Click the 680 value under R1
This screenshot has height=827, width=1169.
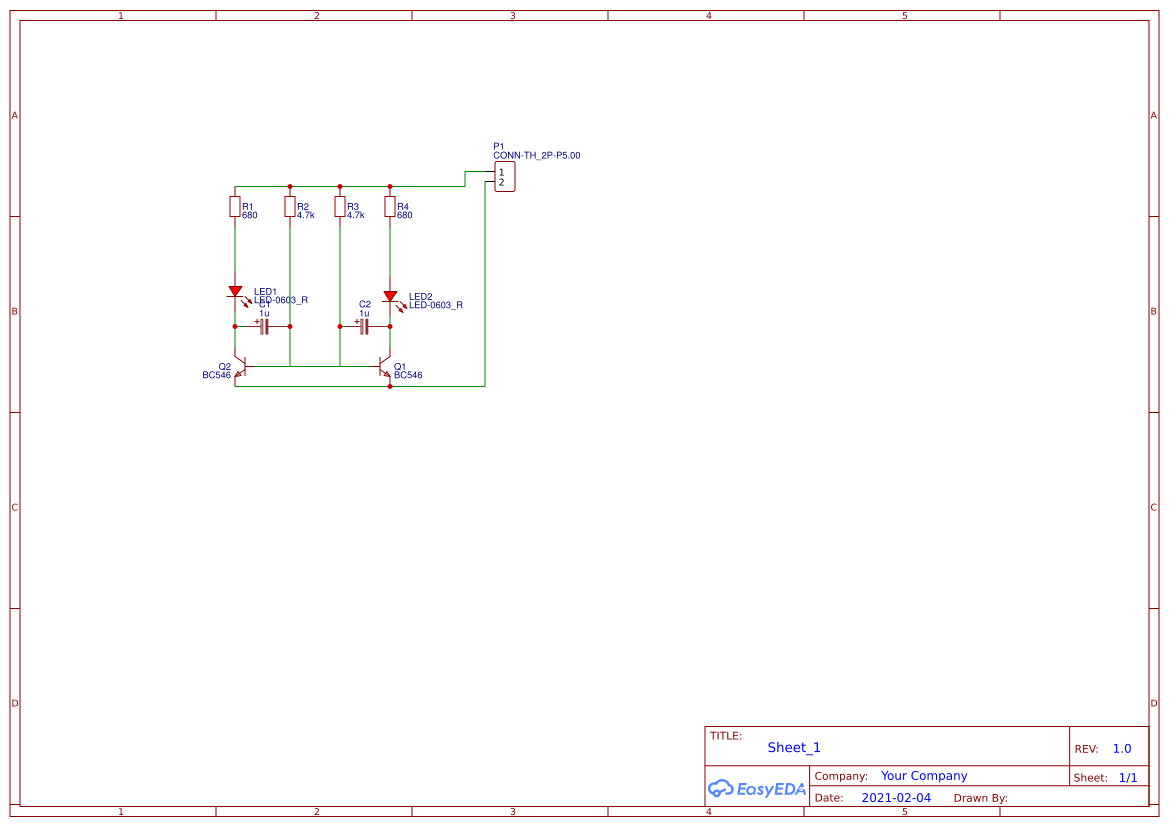coord(250,216)
